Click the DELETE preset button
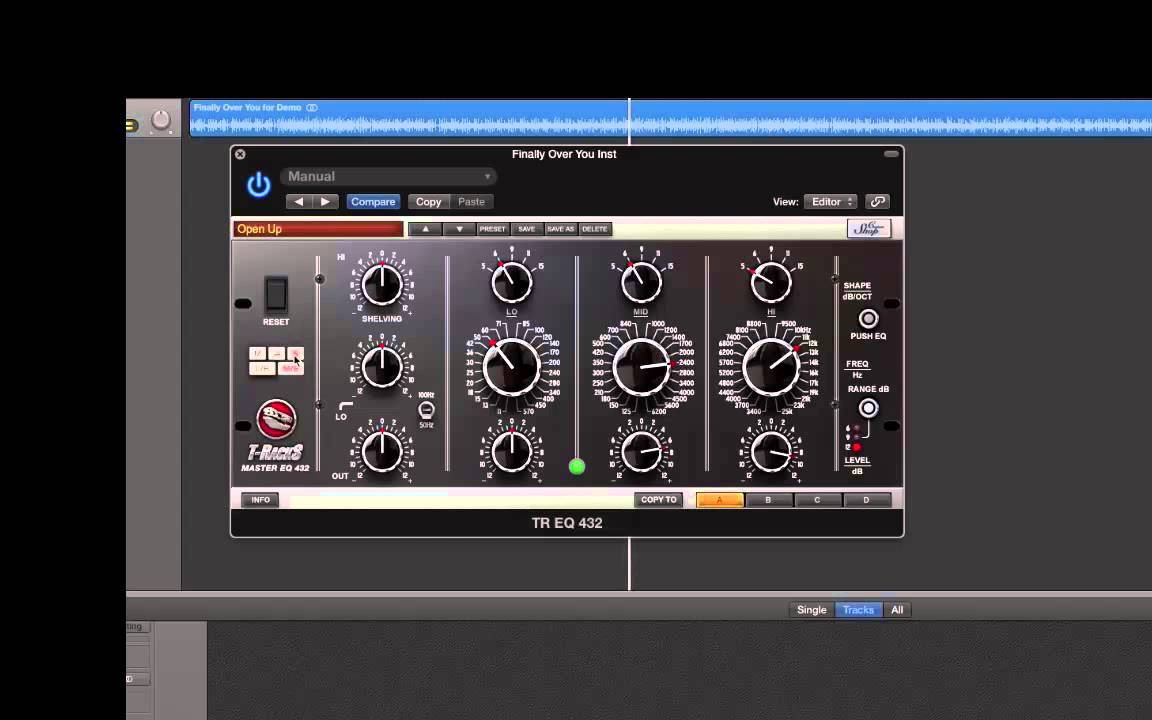The width and height of the screenshot is (1152, 720). [594, 229]
